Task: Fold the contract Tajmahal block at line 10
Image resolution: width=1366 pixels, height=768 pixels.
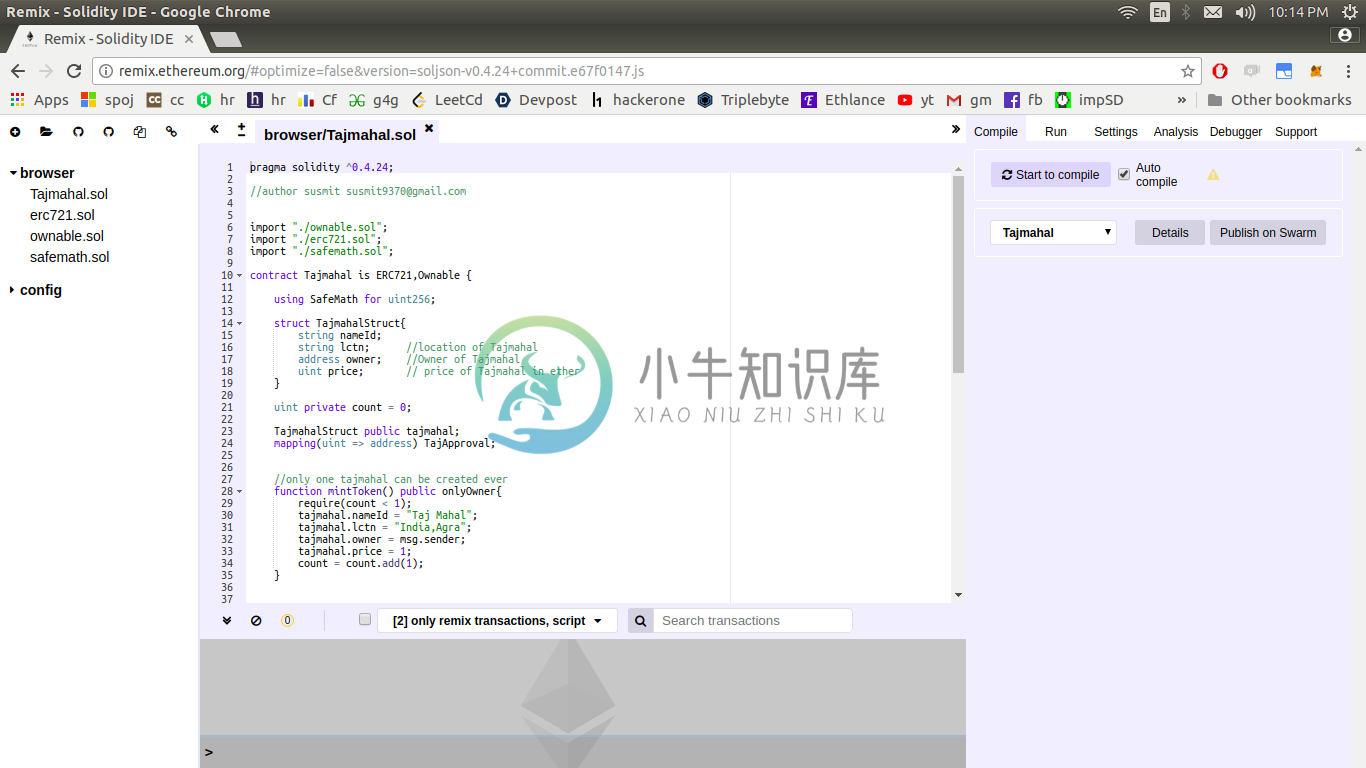Action: (x=239, y=275)
